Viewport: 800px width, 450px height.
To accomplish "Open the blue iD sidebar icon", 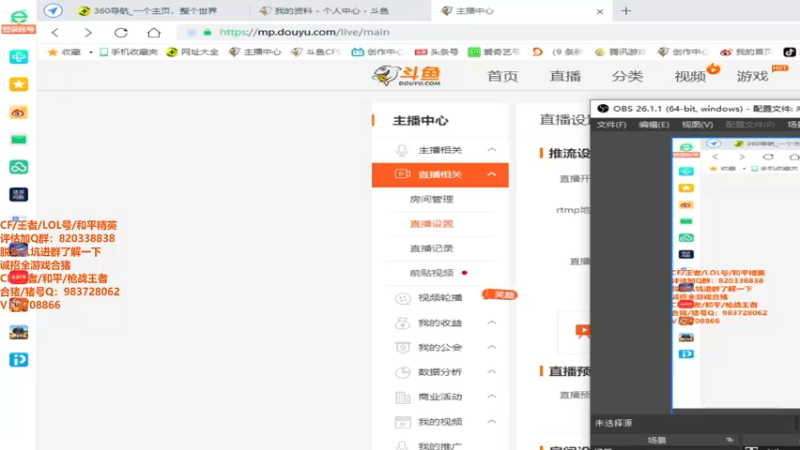I will click(x=18, y=360).
